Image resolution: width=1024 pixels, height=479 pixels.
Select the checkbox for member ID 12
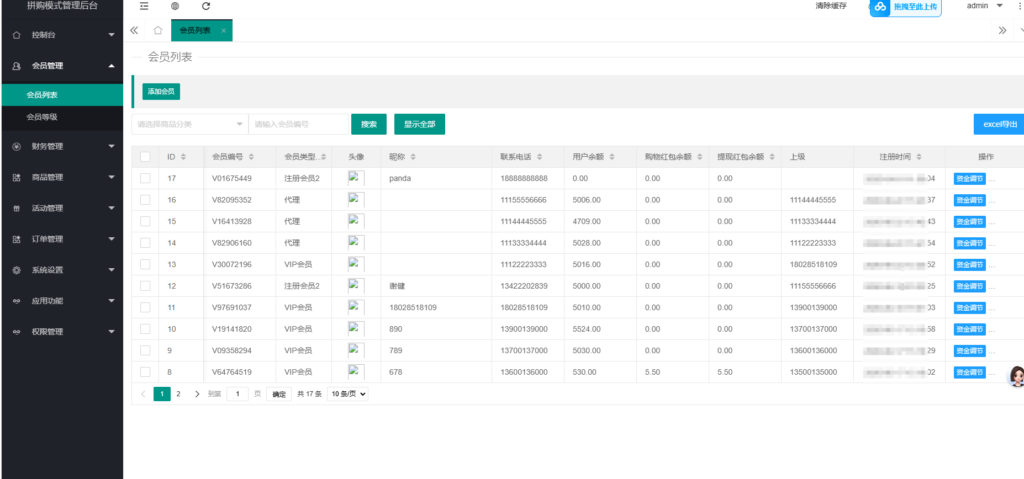click(145, 286)
